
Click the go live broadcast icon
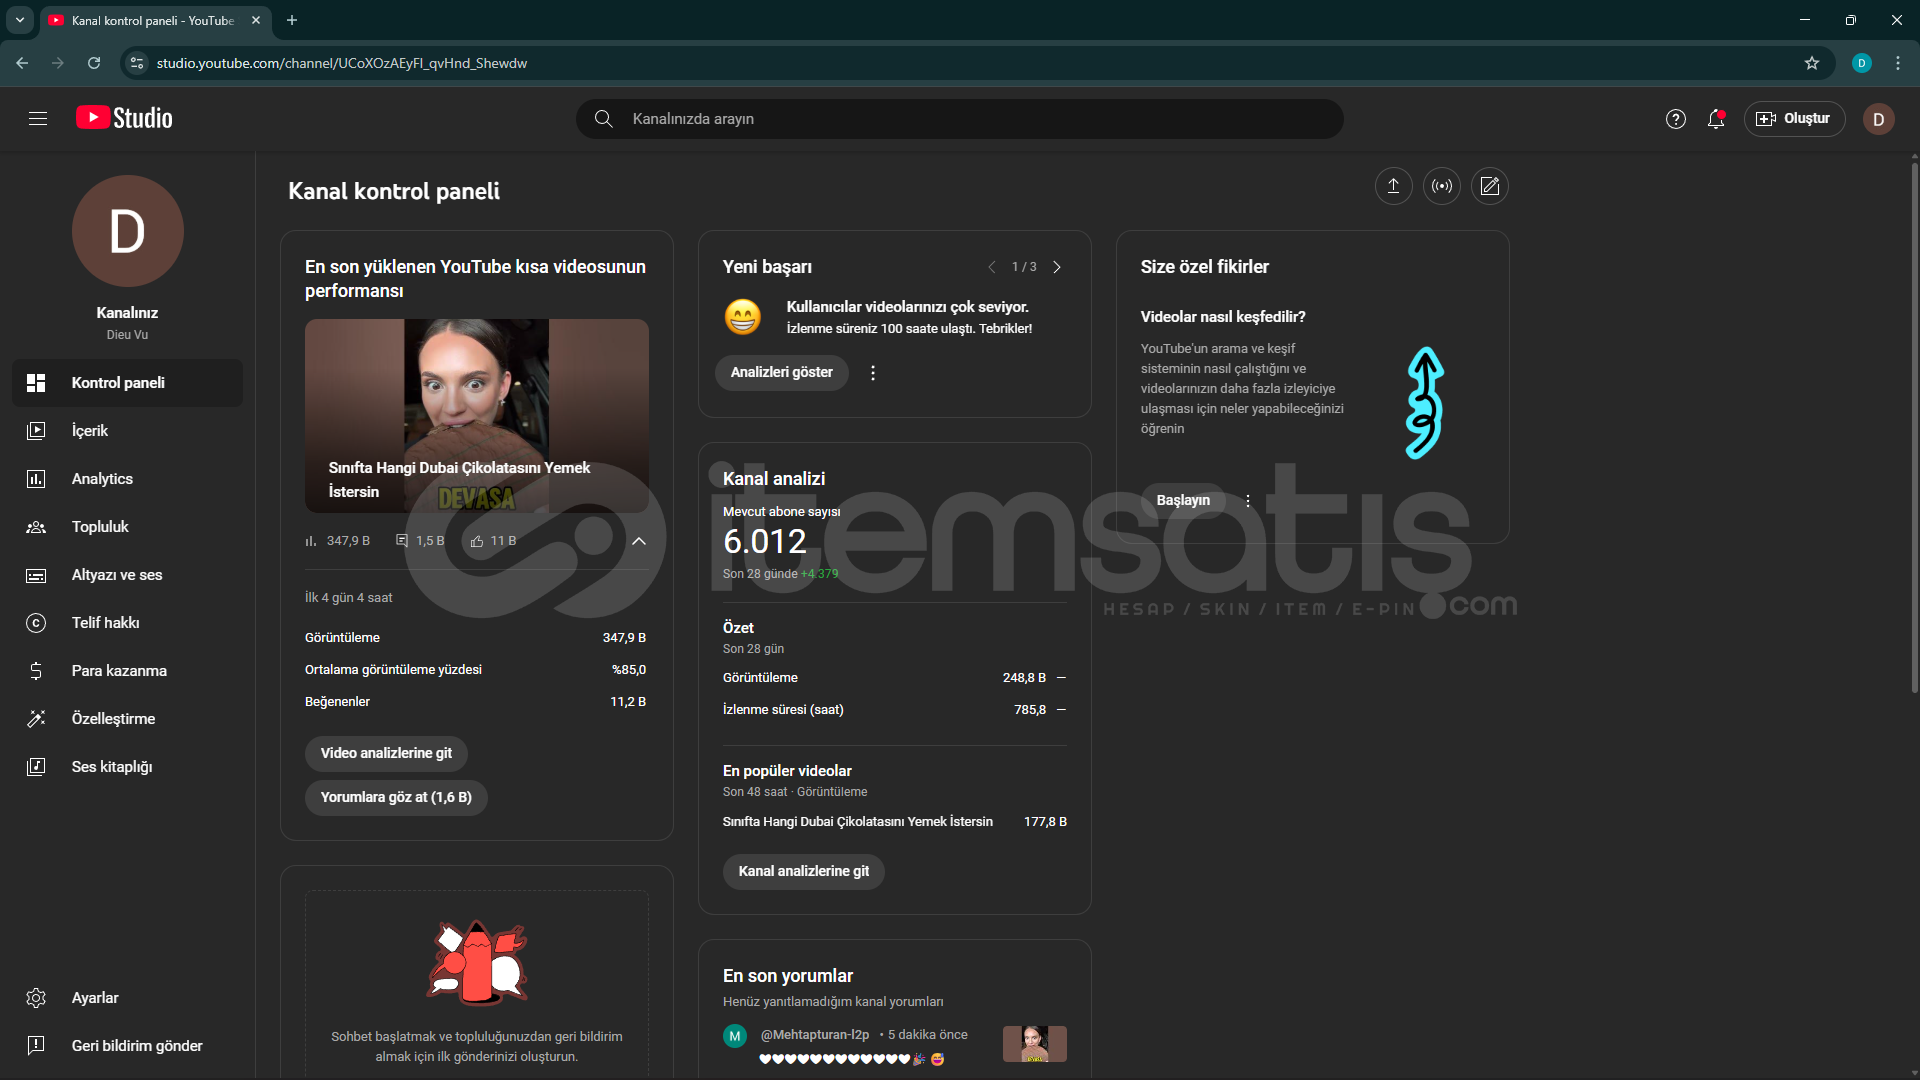pos(1441,186)
